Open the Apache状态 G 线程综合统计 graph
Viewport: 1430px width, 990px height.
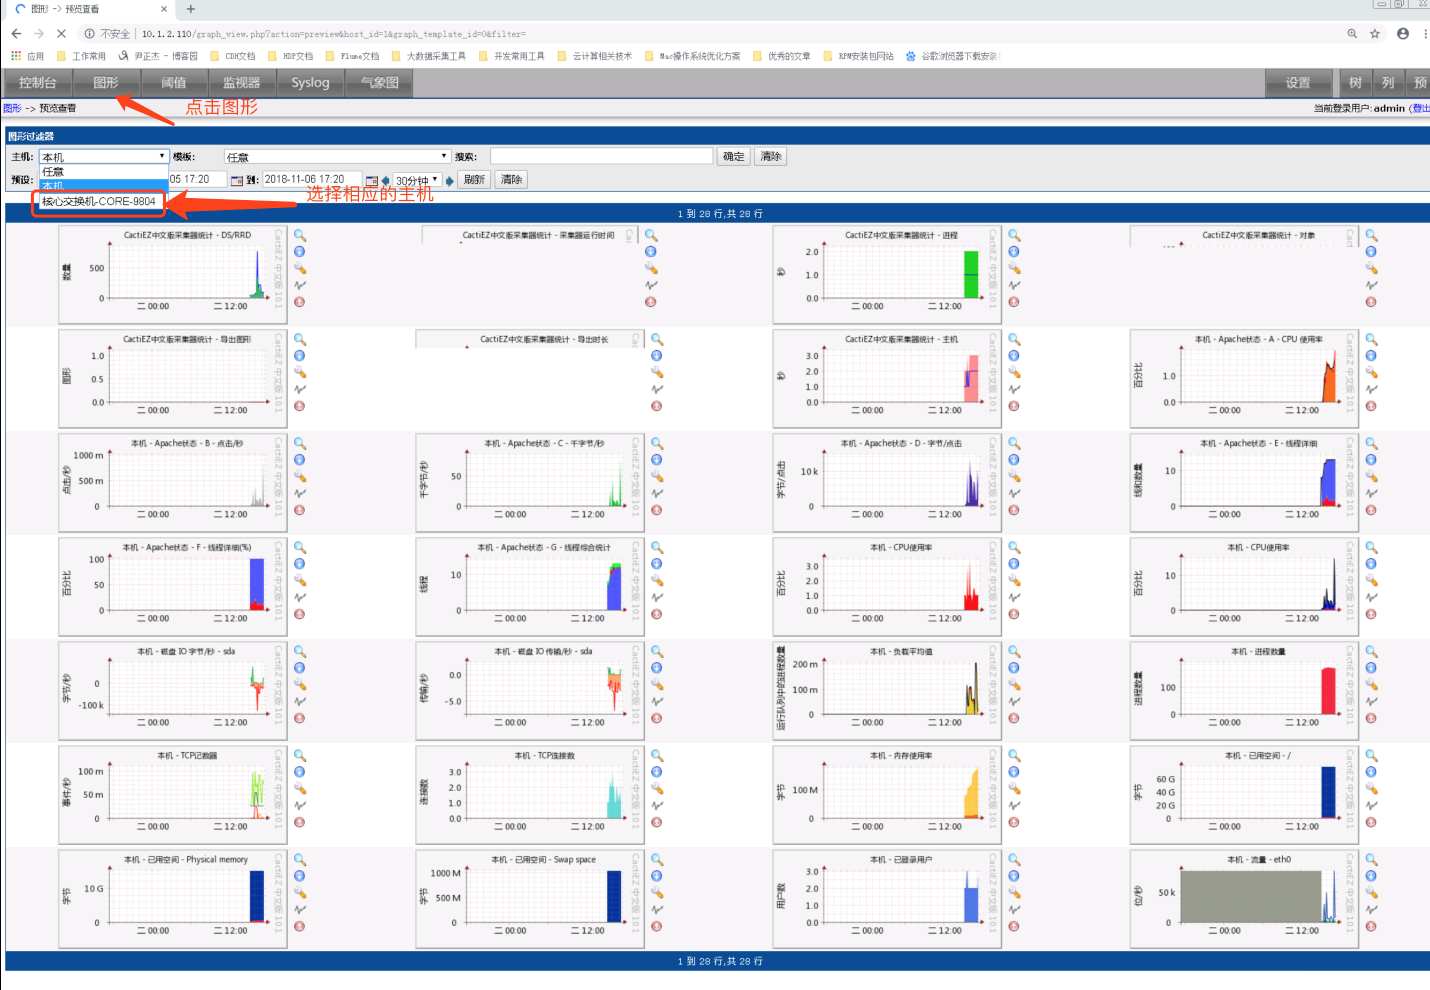530,585
